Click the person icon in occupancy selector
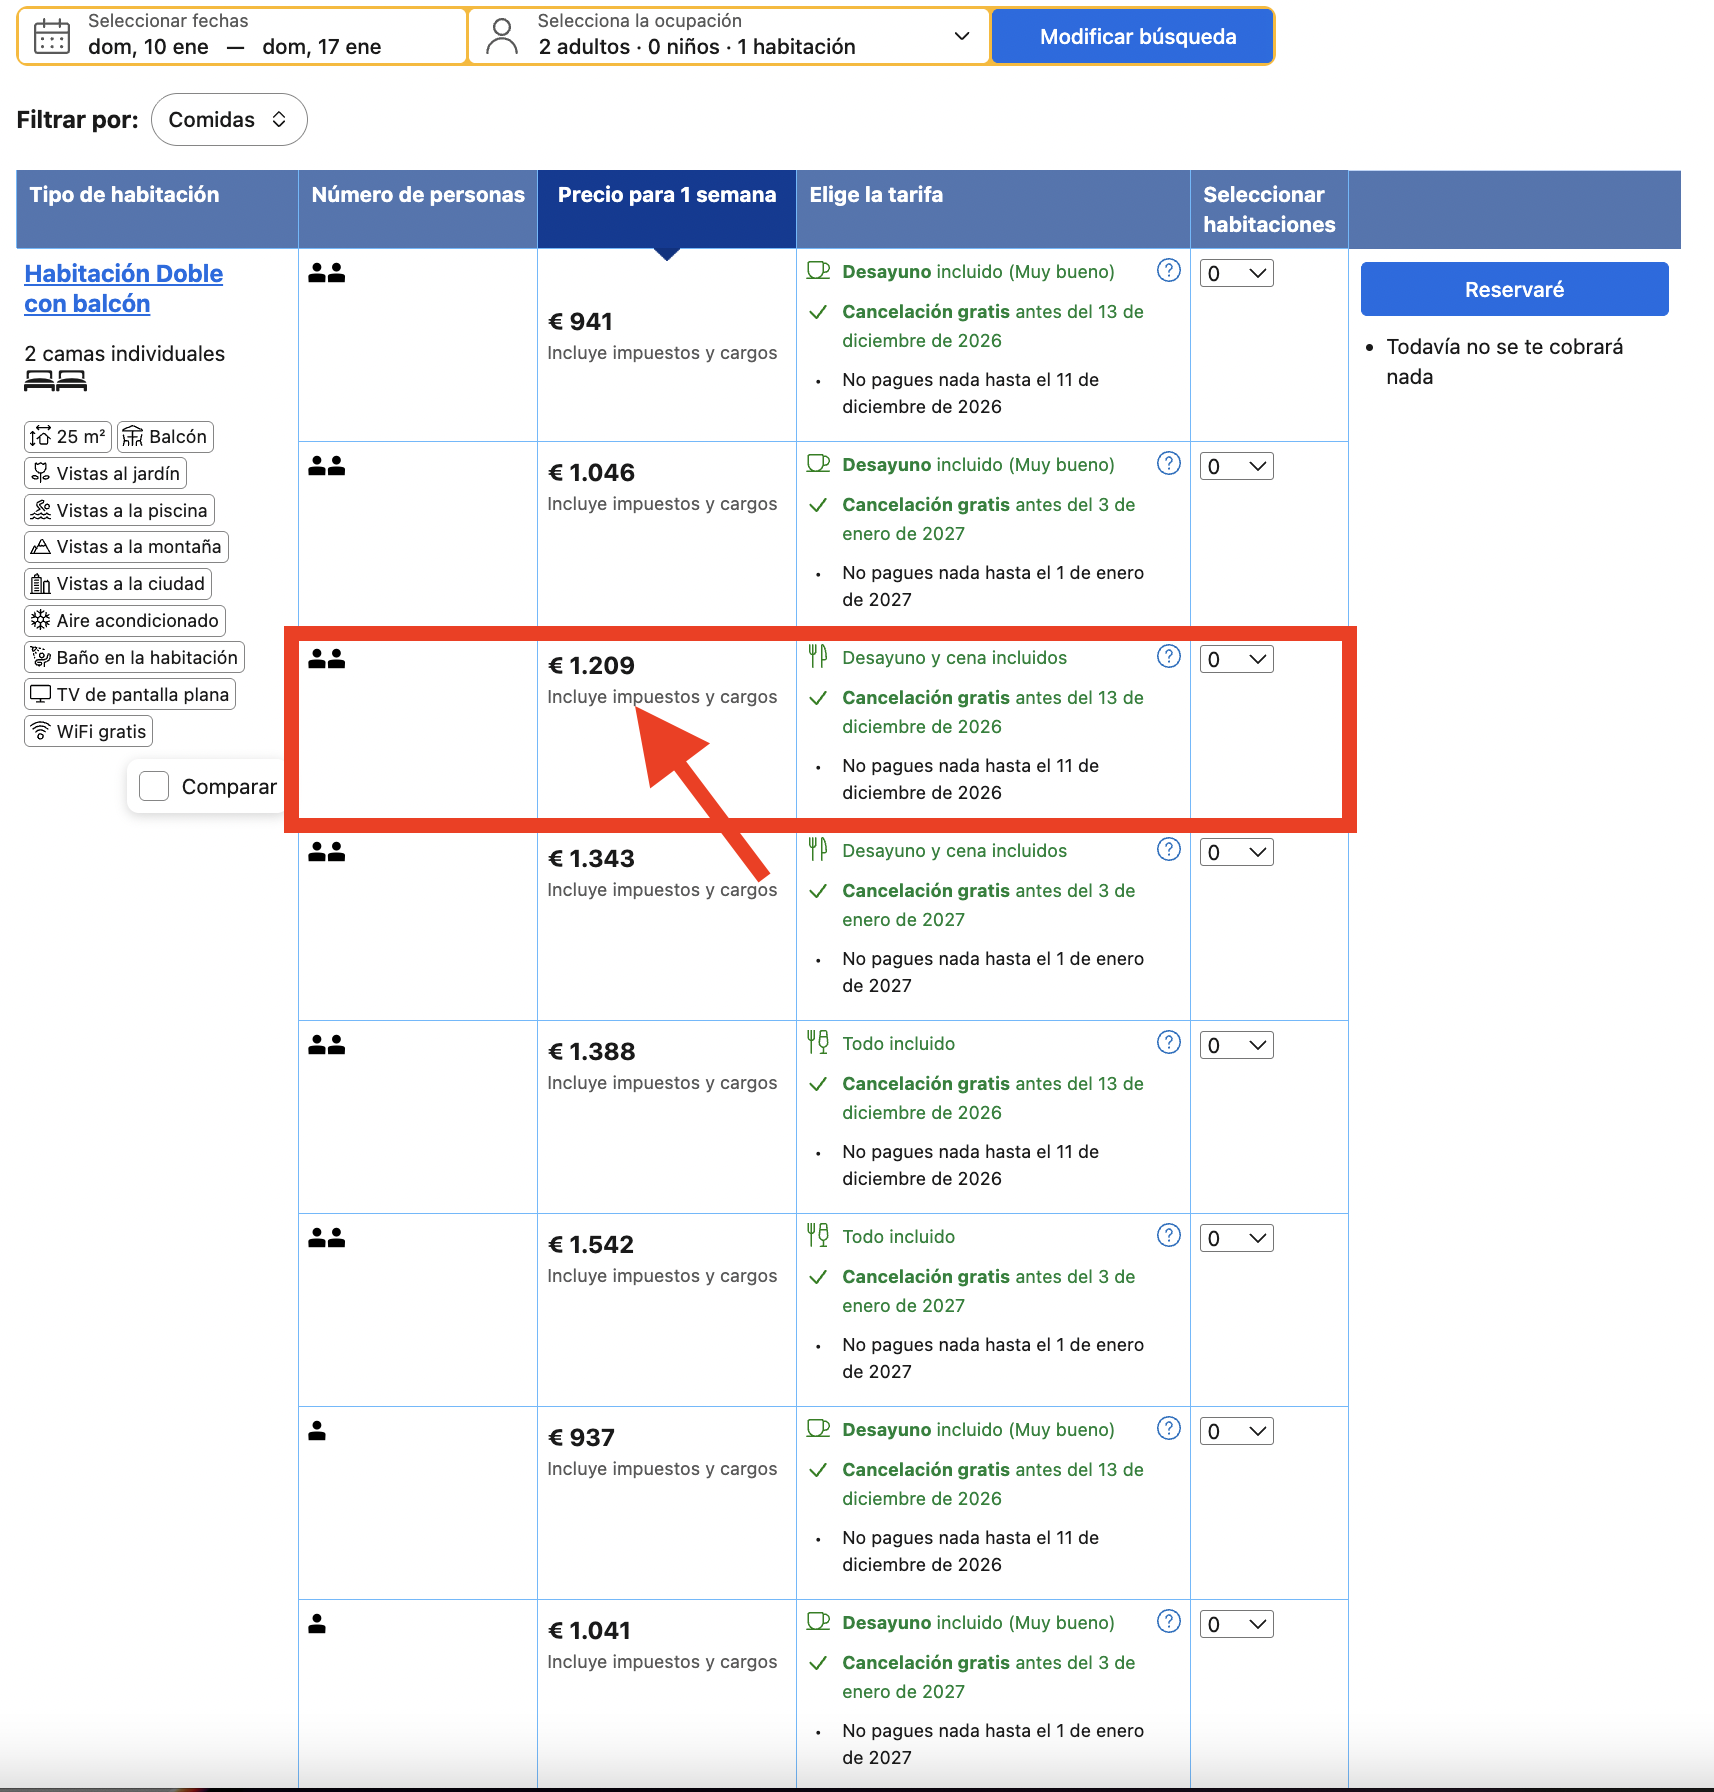 coord(502,37)
